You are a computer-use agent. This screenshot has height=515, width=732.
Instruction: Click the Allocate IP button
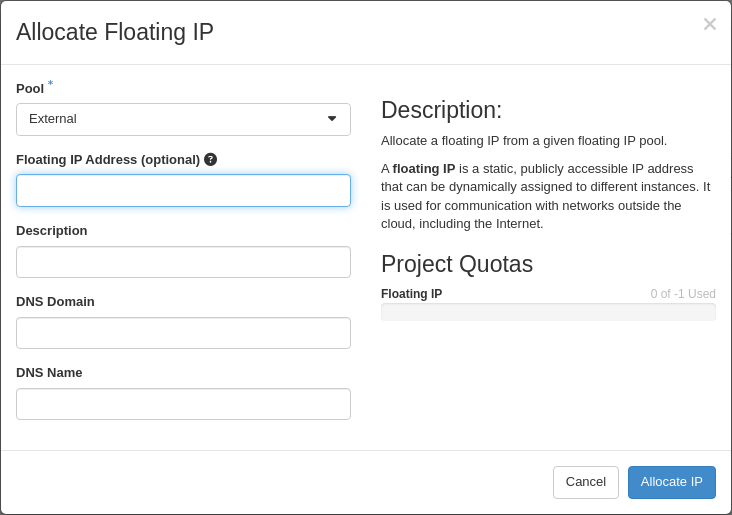pyautogui.click(x=671, y=482)
